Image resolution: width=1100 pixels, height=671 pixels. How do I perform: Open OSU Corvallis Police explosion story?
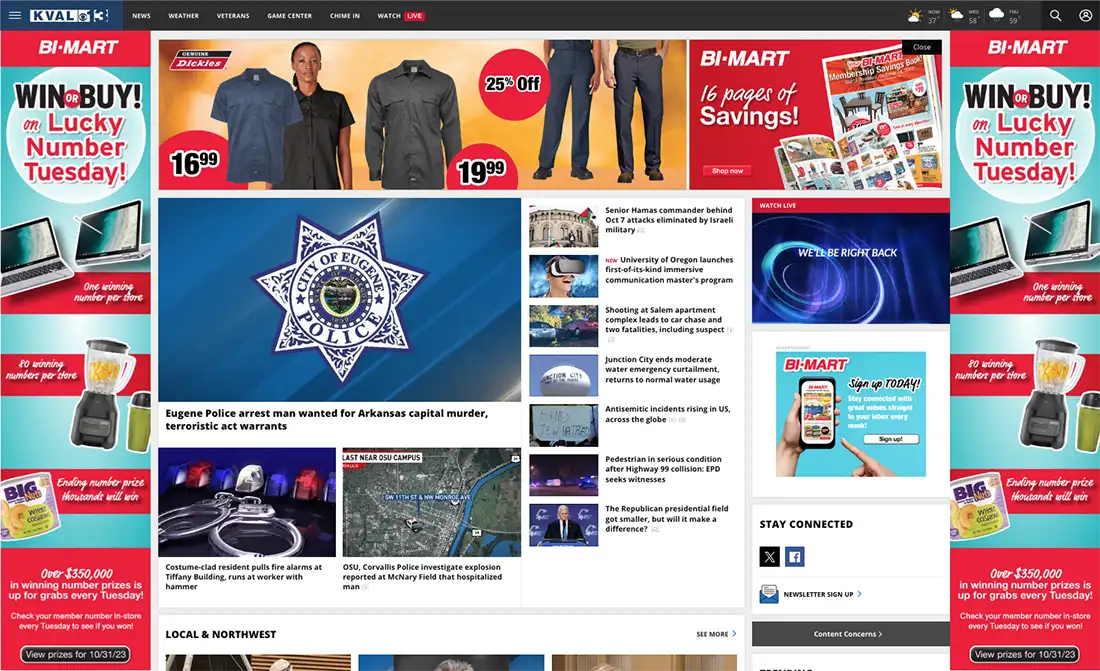[x=422, y=576]
